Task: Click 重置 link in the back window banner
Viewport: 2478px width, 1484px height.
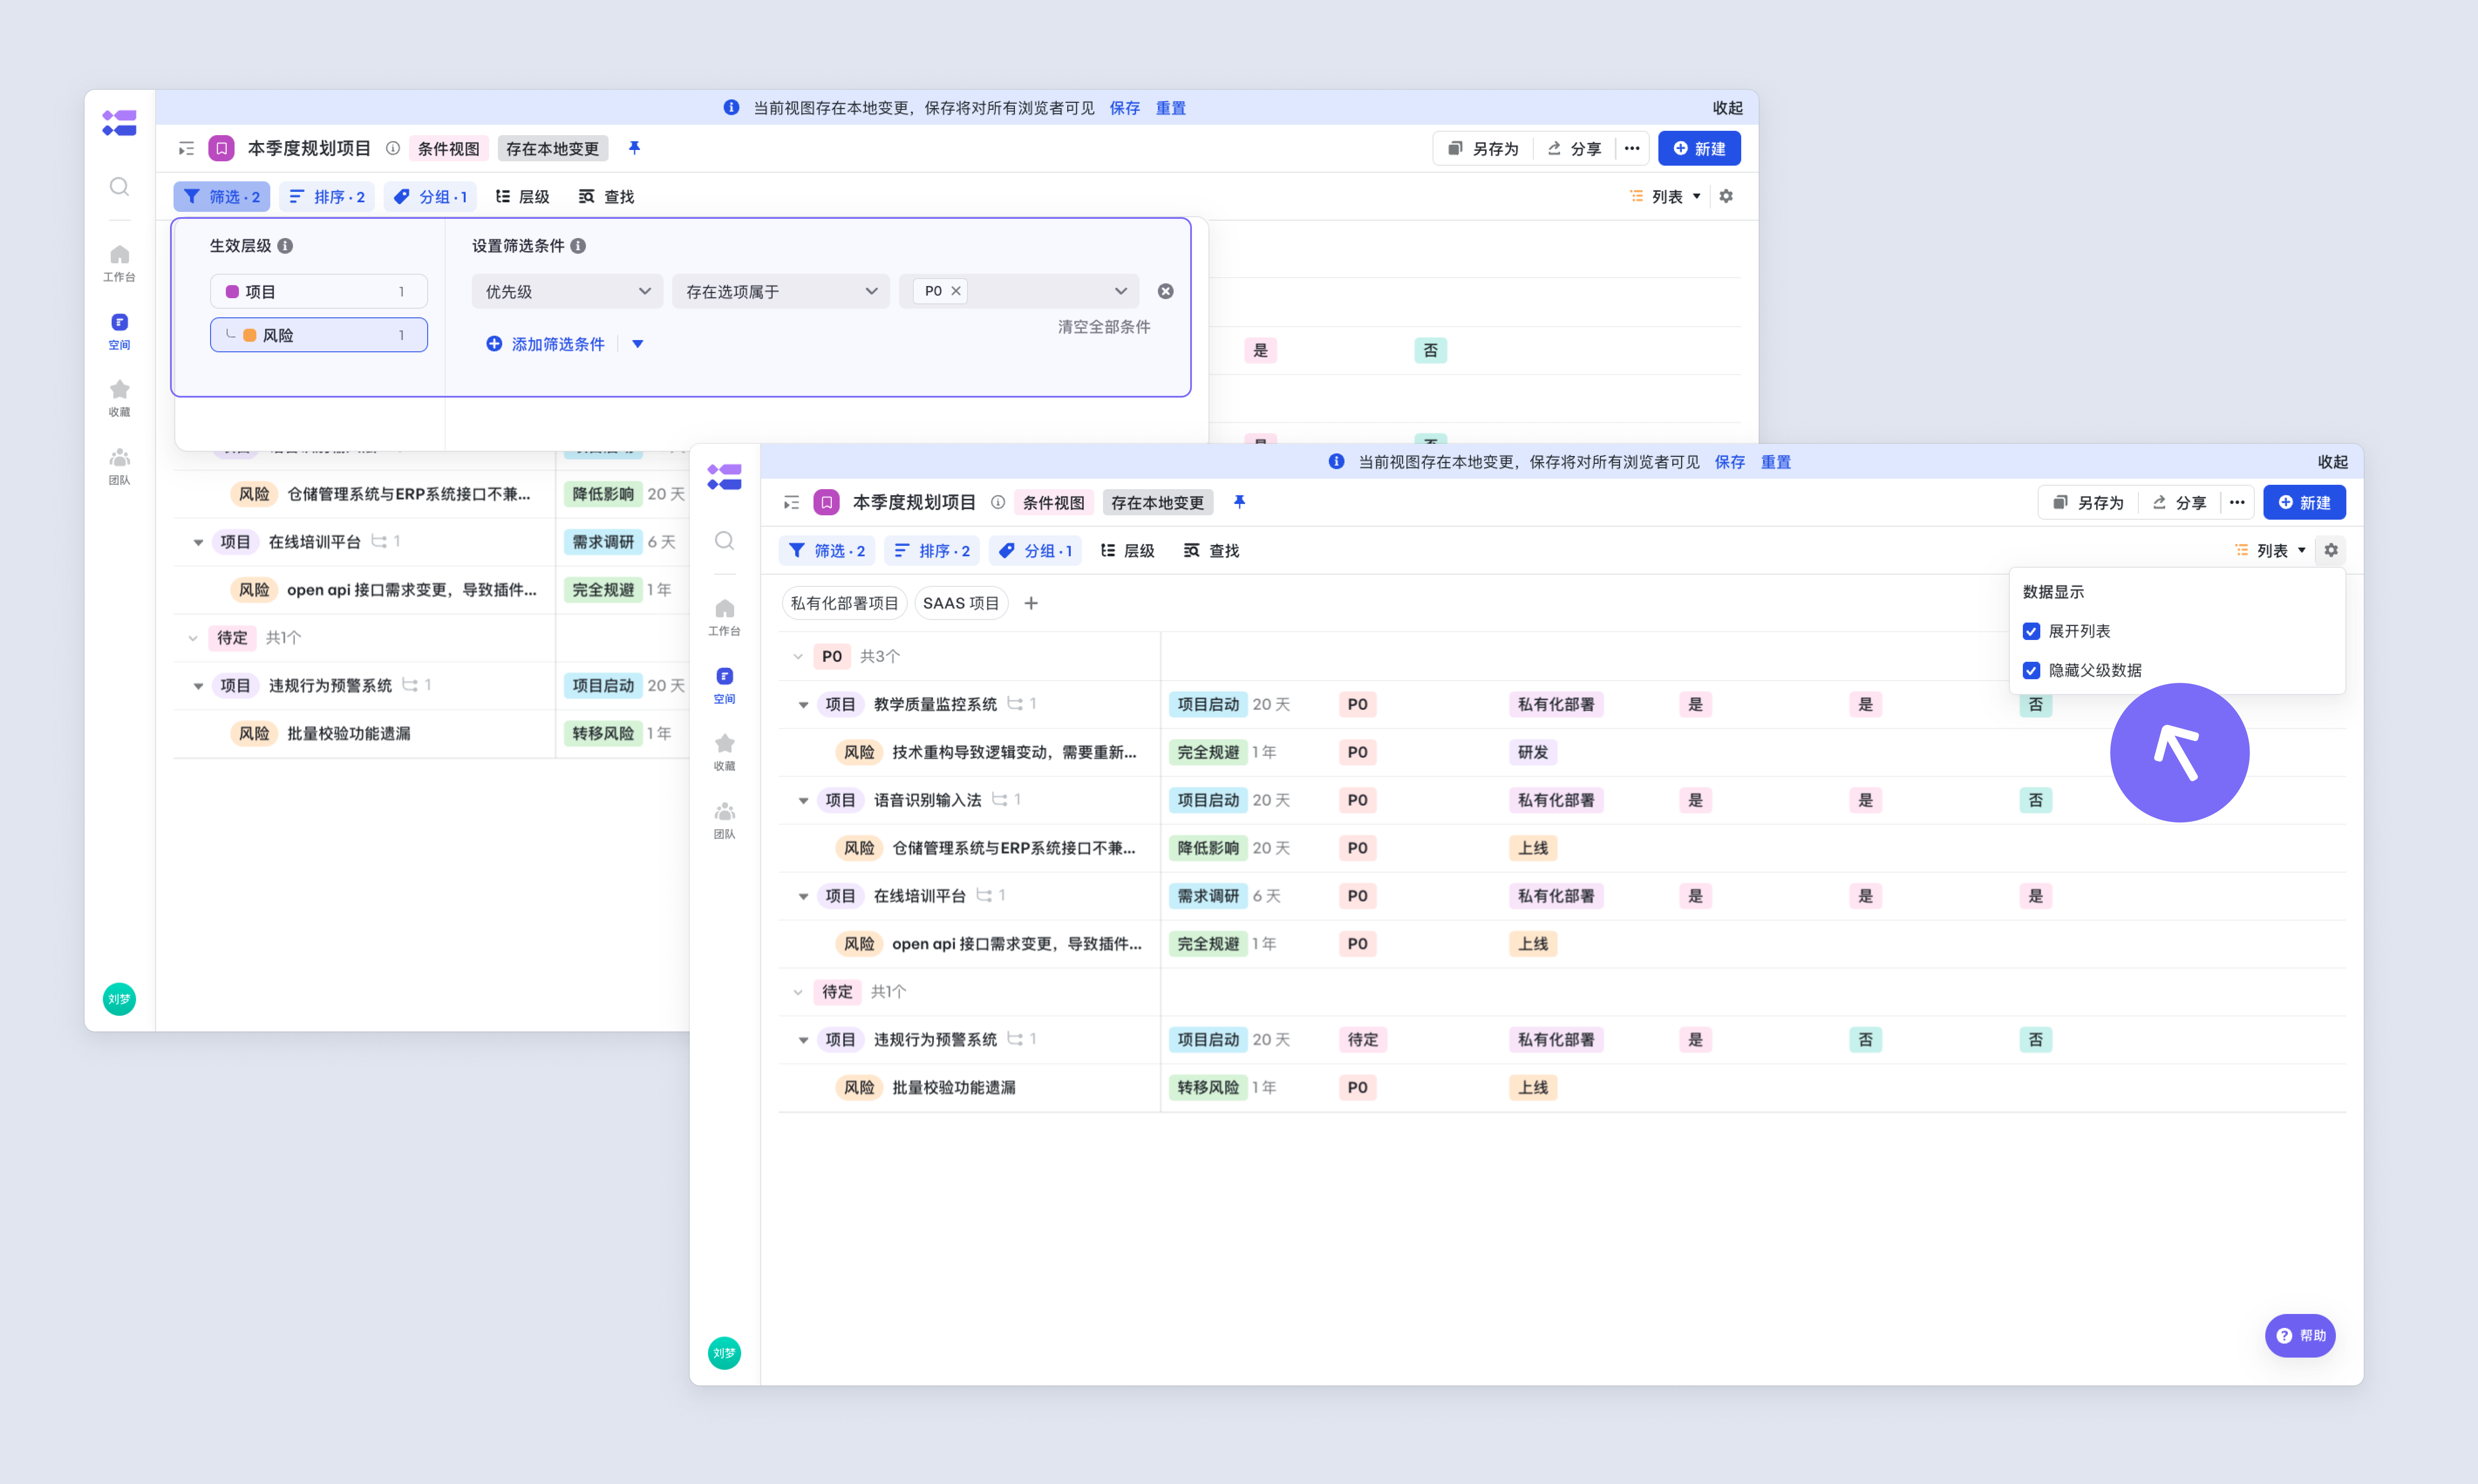Action: click(x=1171, y=108)
